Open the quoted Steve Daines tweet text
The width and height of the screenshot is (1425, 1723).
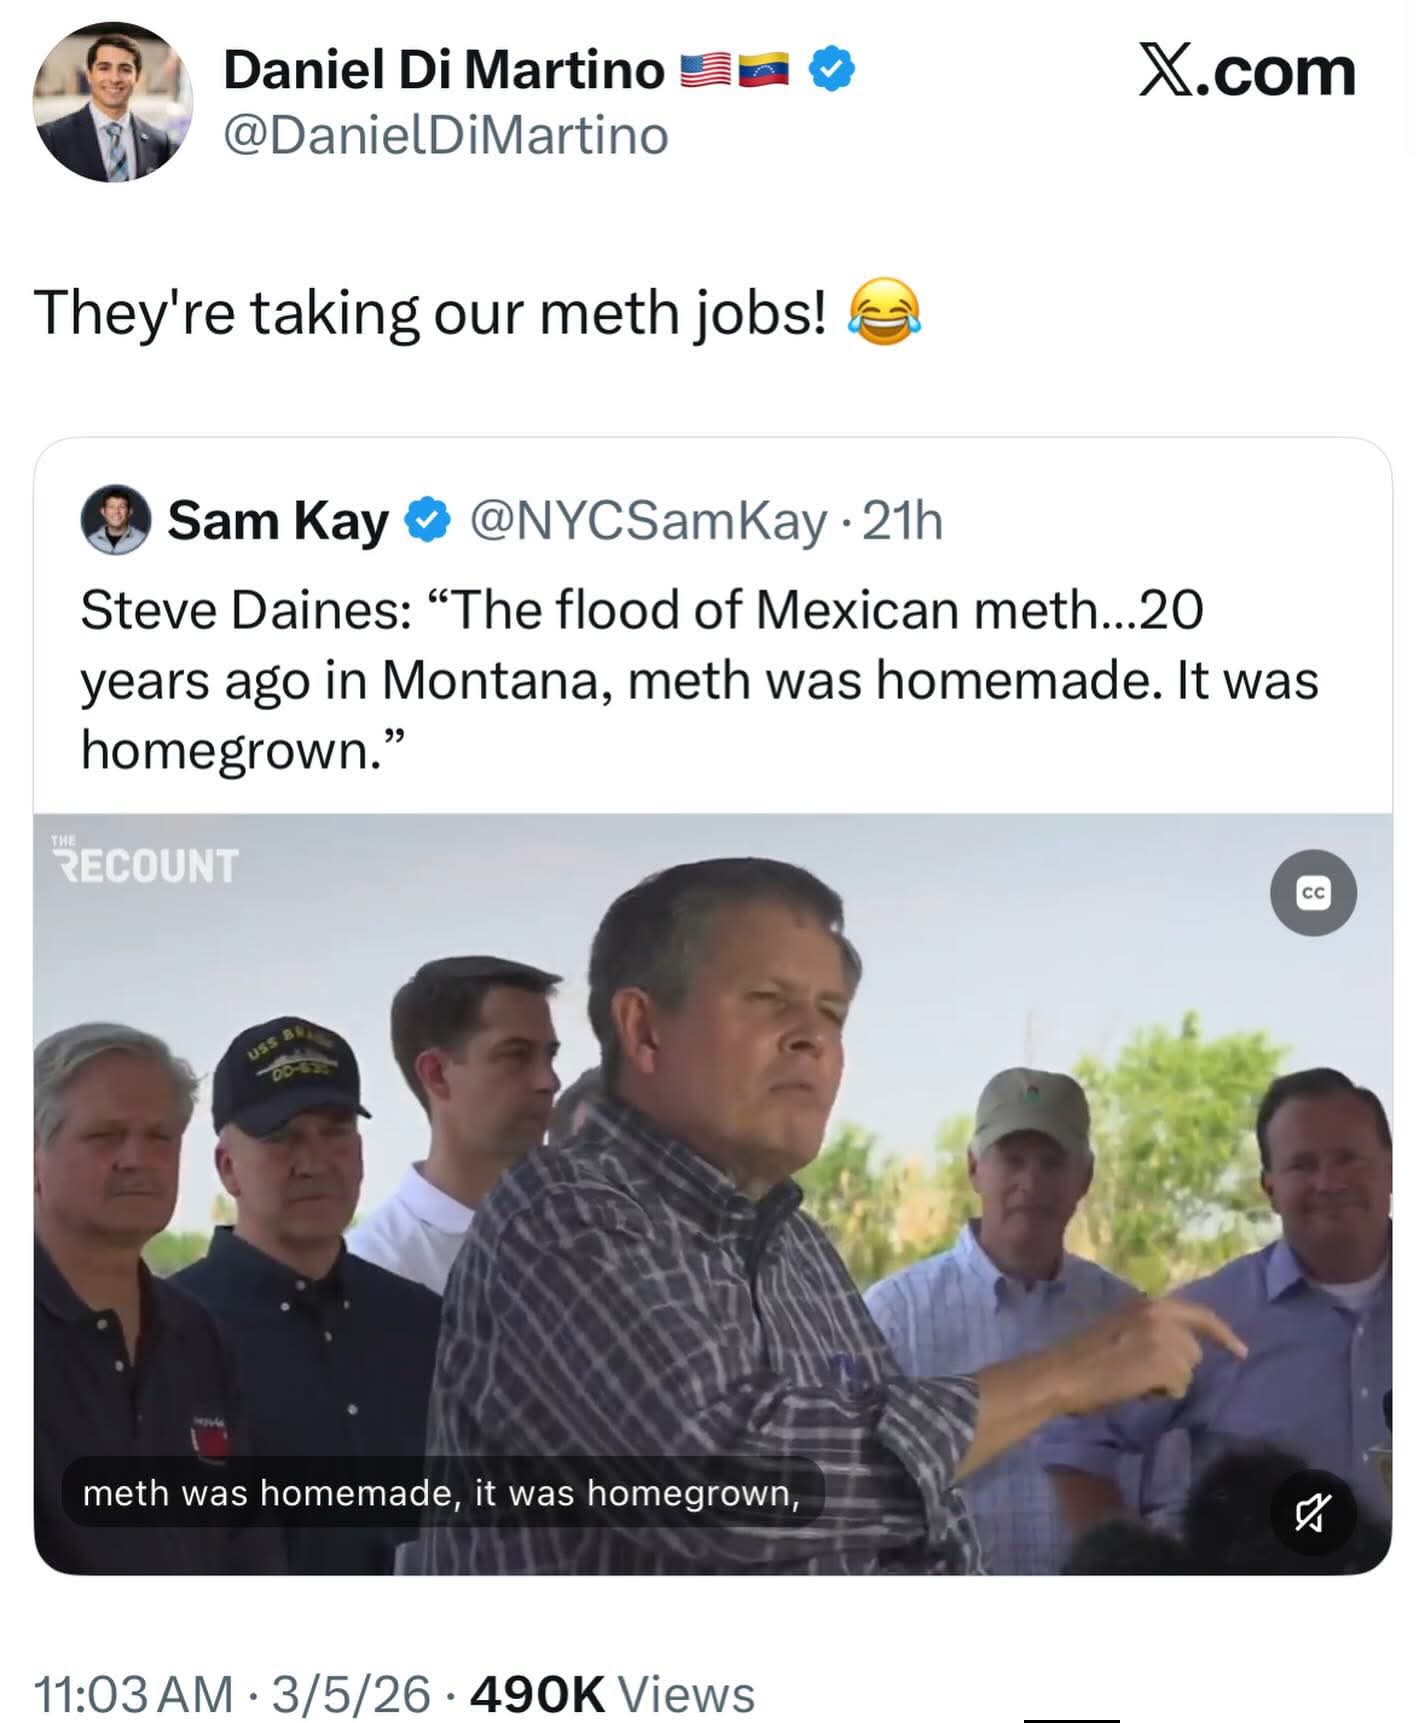pos(698,680)
